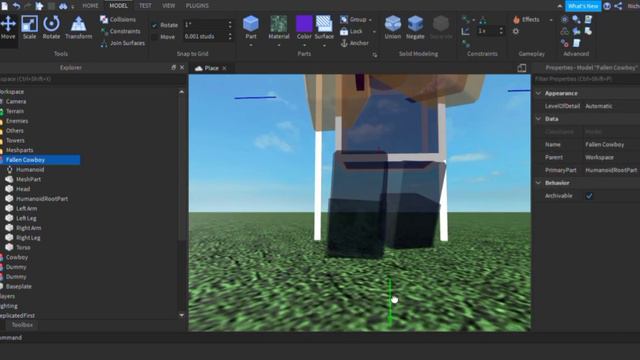Collapse the Appearance properties section

[539, 93]
